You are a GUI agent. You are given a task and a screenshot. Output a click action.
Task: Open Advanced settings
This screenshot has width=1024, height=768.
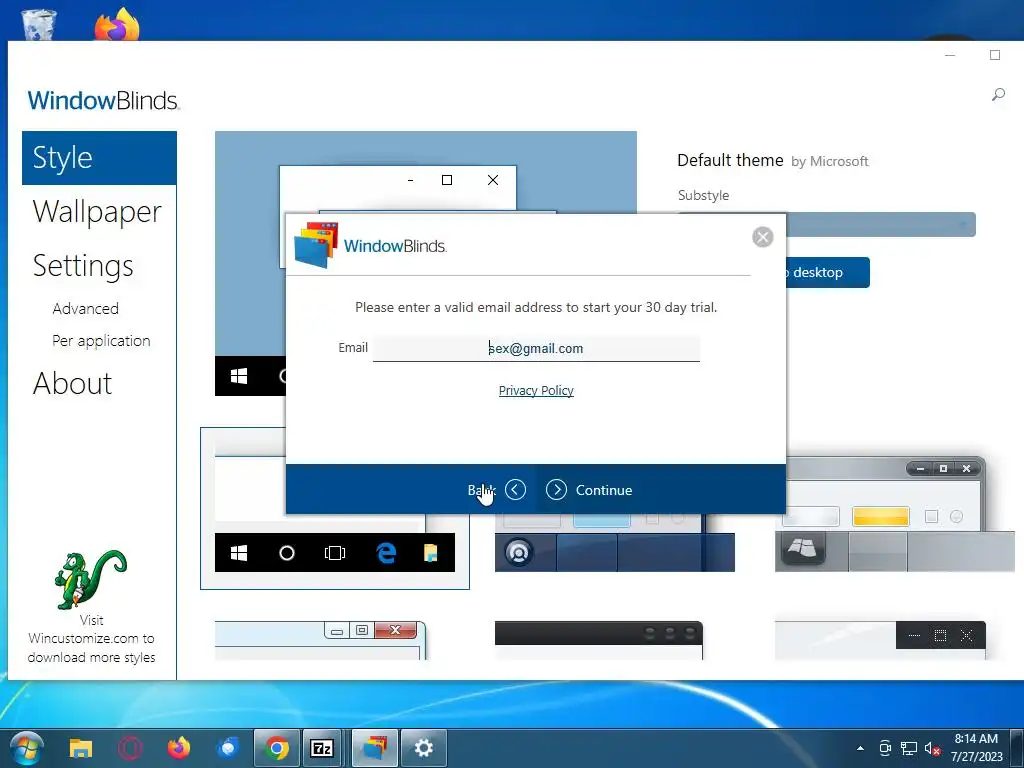[x=86, y=308]
